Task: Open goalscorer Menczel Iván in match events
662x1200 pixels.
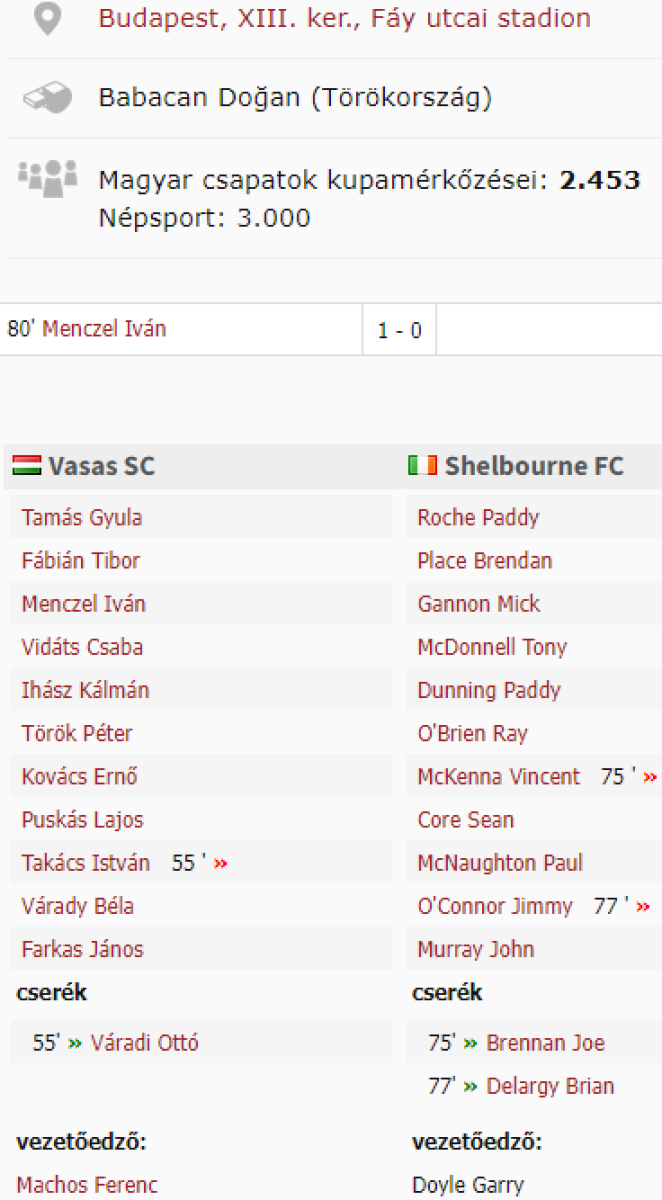Action: [104, 329]
